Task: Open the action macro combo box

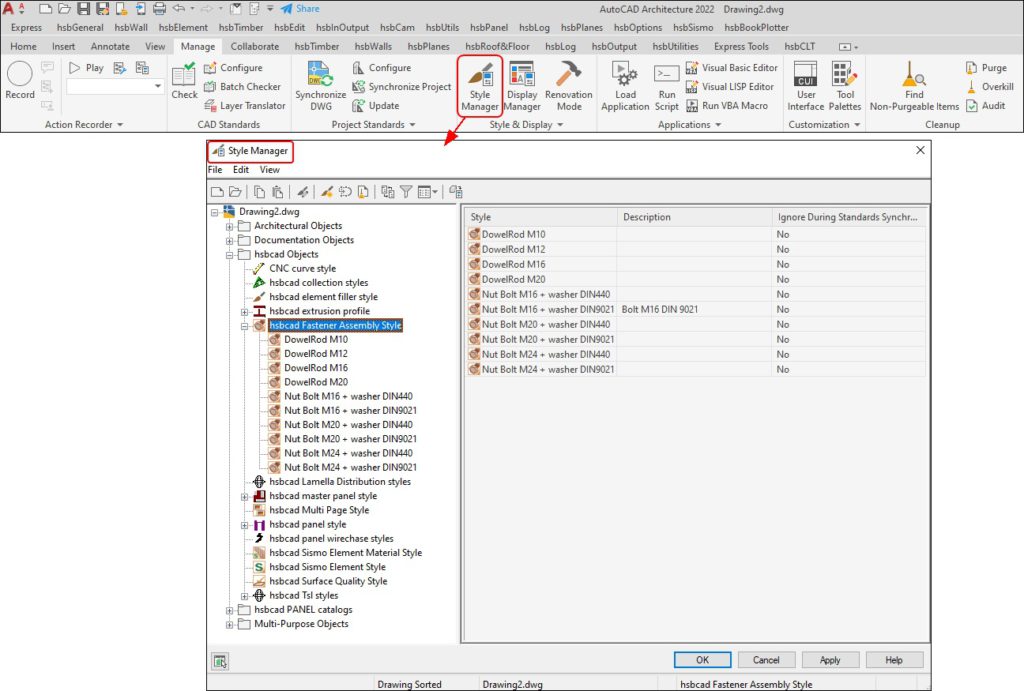Action: (x=115, y=86)
